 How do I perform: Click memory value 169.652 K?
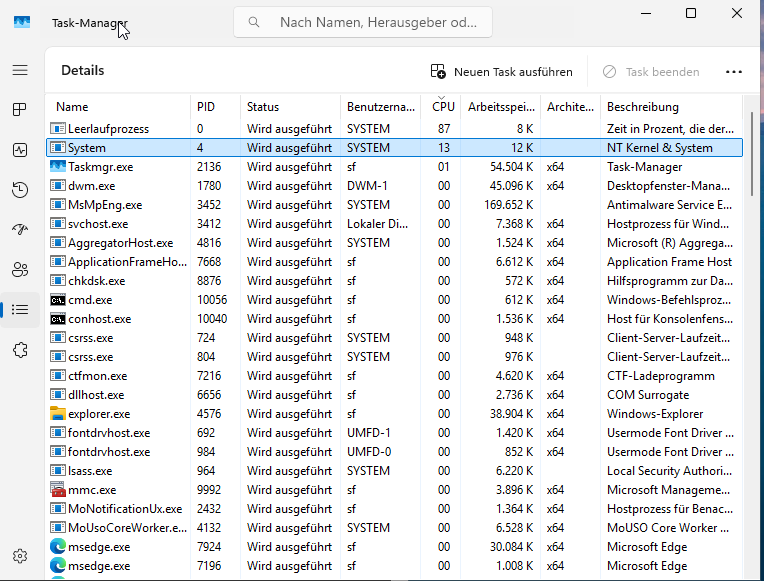pos(508,205)
